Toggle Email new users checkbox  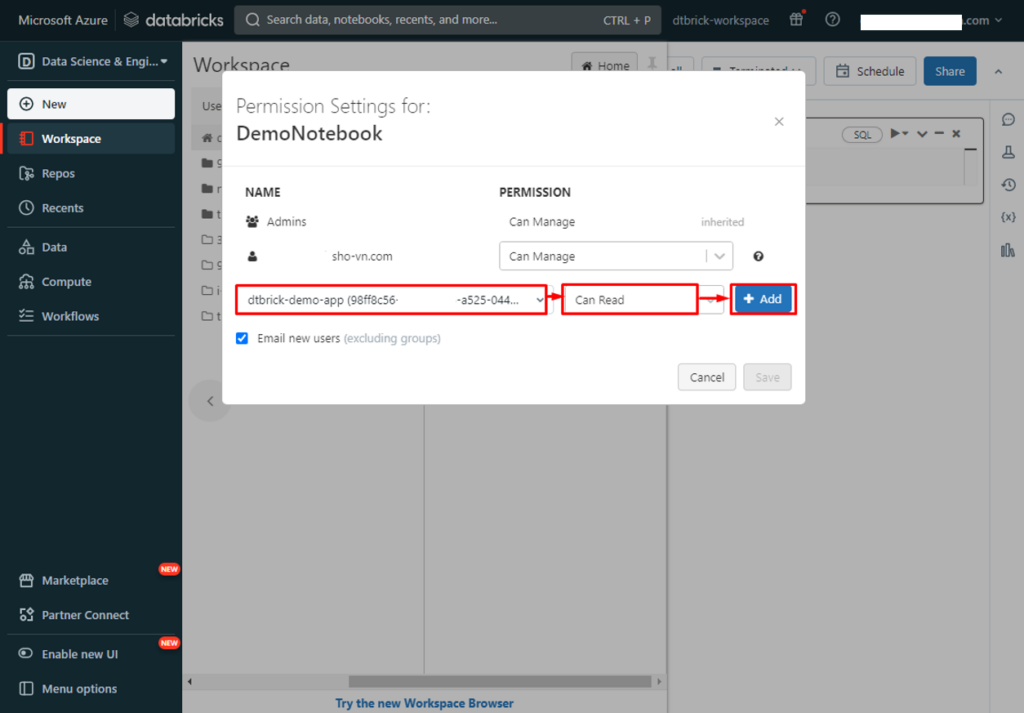[242, 338]
